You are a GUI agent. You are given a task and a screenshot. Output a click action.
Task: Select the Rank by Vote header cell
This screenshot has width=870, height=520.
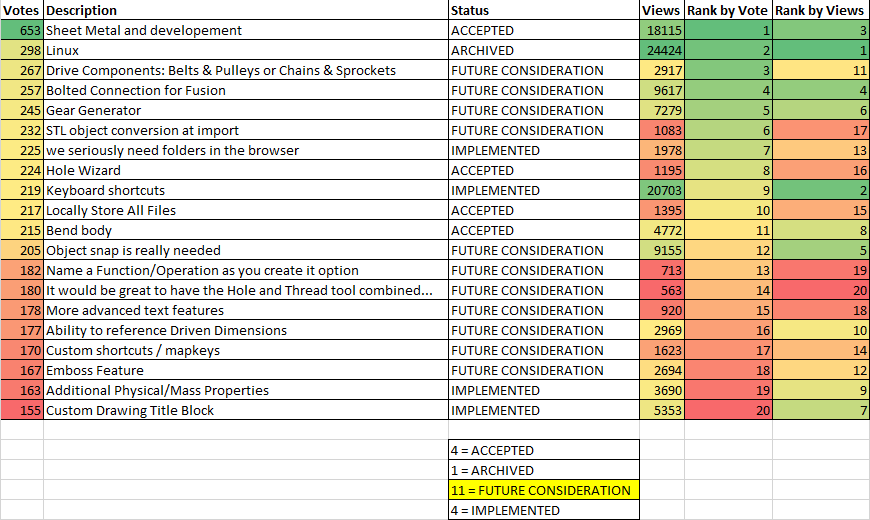(728, 10)
